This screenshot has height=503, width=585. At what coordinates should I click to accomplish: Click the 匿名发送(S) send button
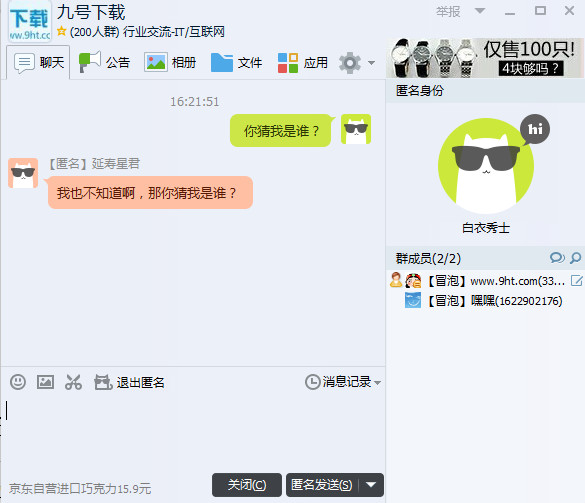322,485
